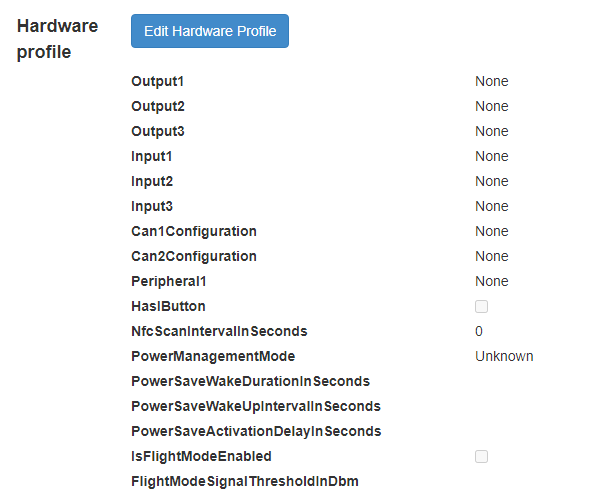Click the FlightModeSignalThresholdInDbm label
The height and width of the screenshot is (500, 609).
[x=245, y=481]
